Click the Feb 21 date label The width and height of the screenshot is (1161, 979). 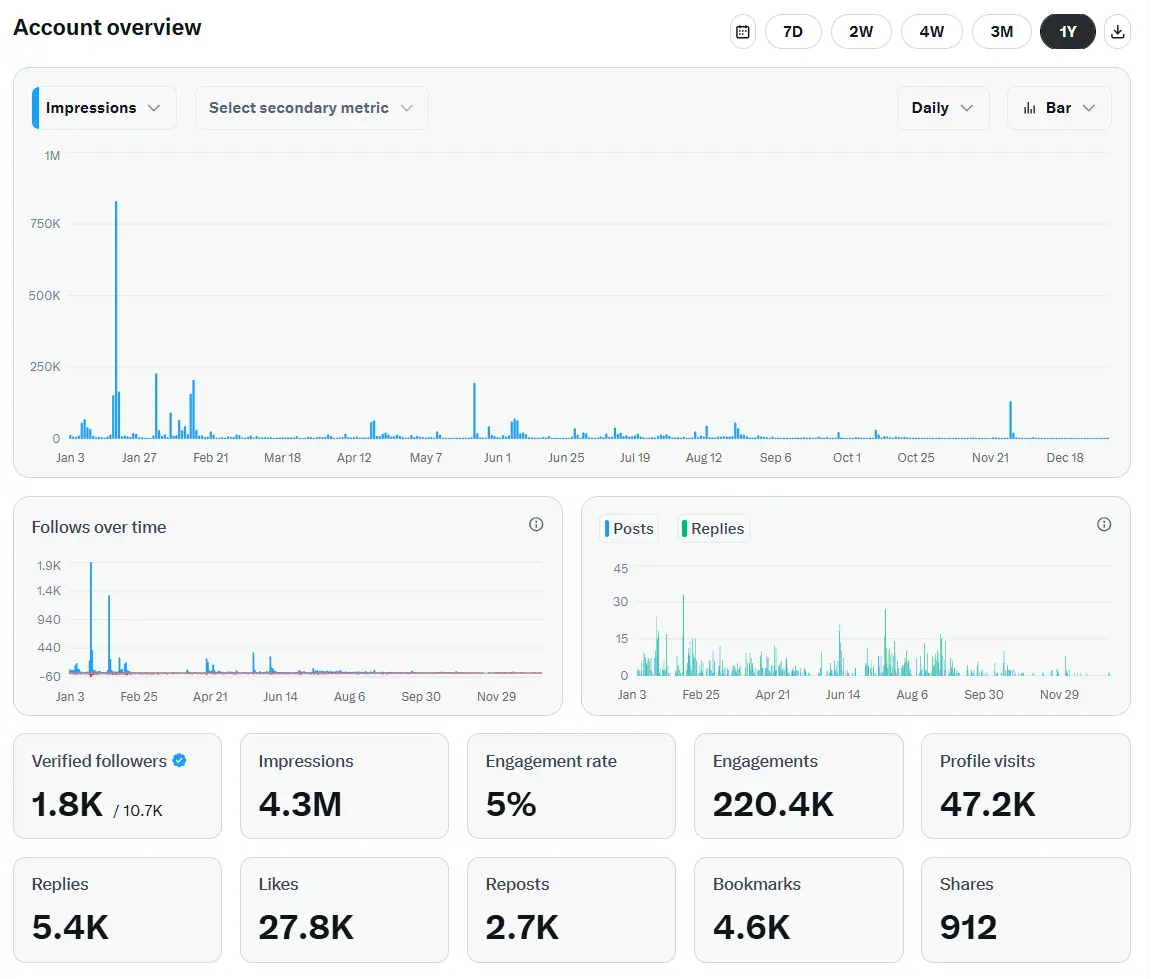(x=211, y=458)
